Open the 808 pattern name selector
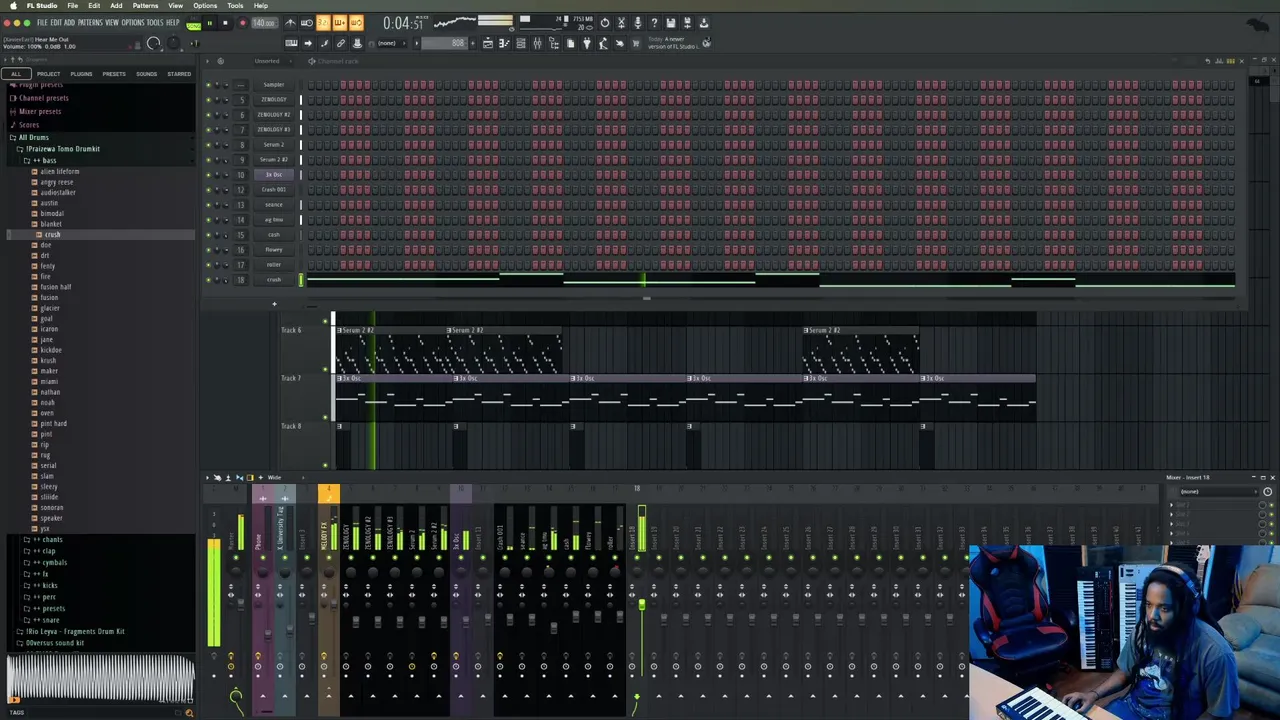This screenshot has width=1280, height=720. tap(444, 43)
